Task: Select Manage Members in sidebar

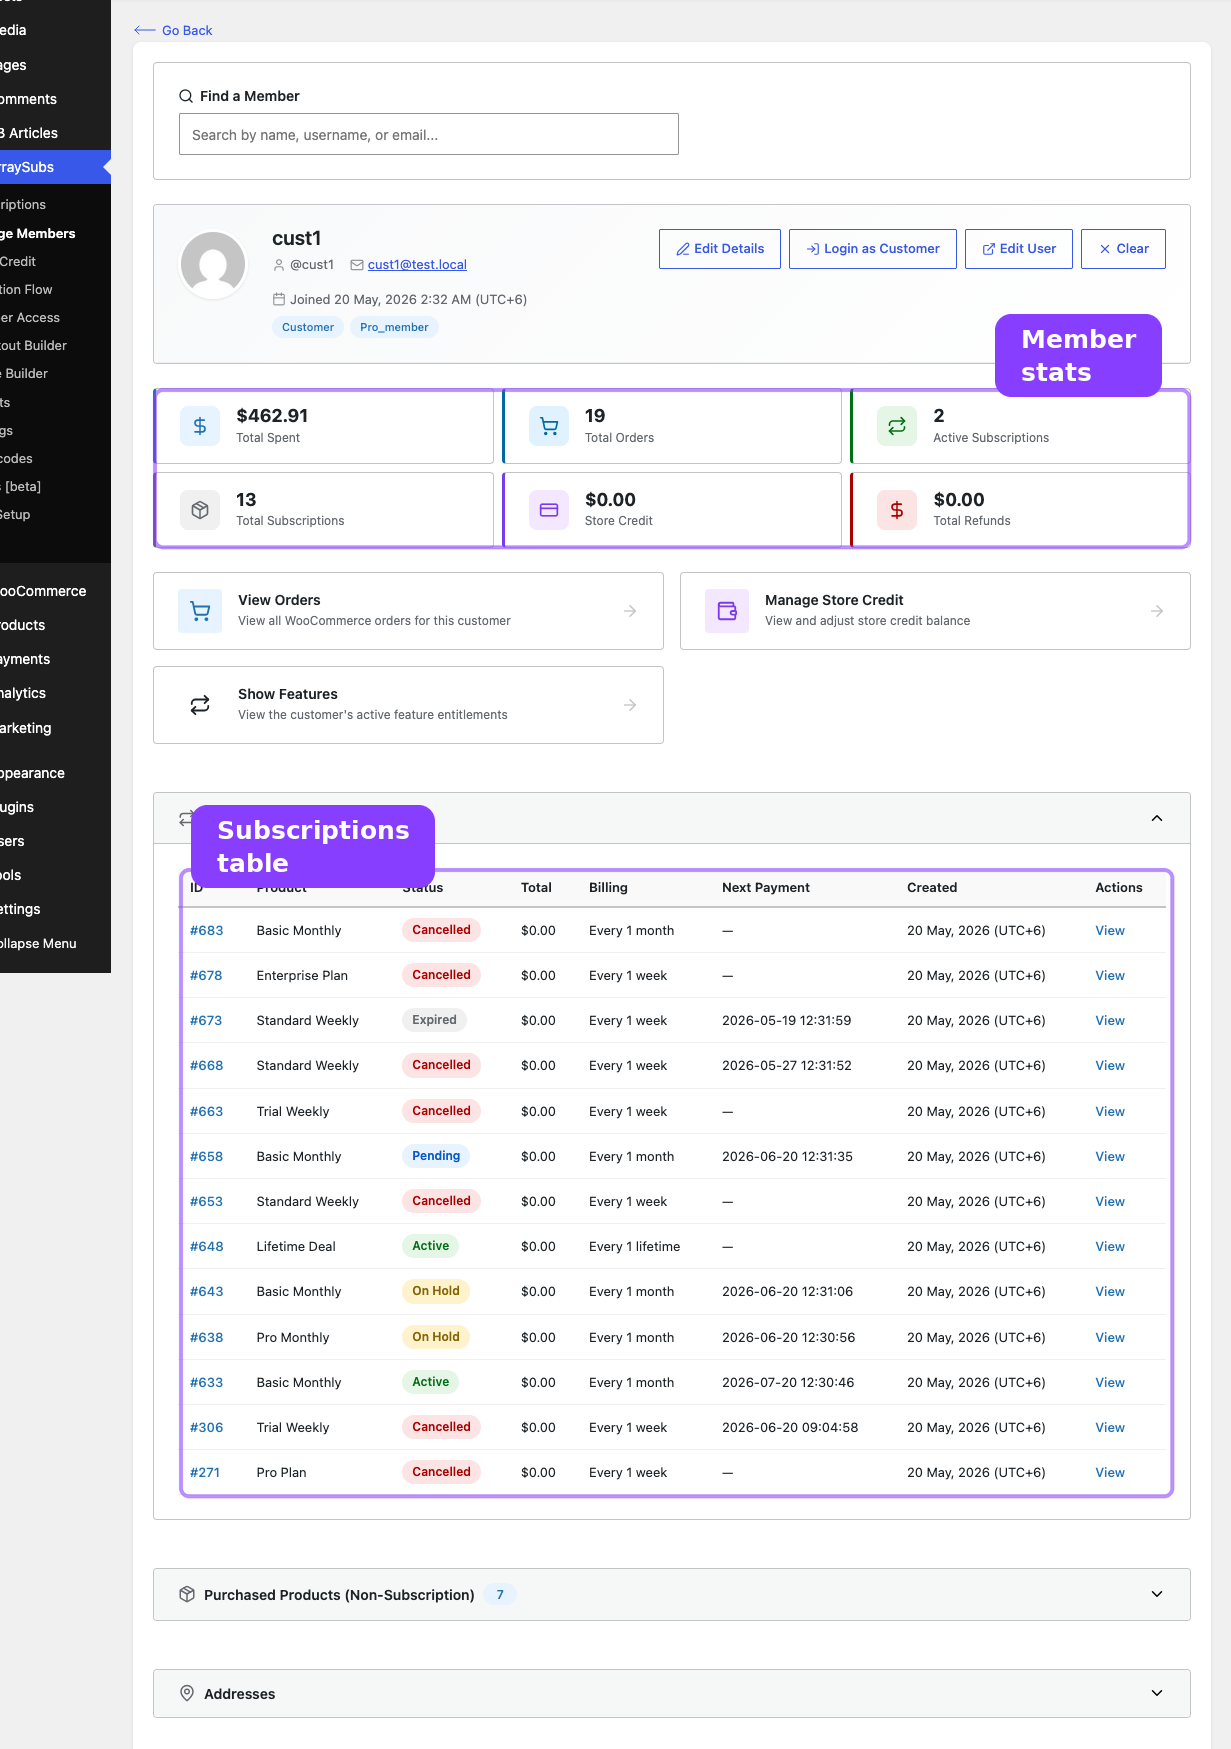Action: tap(55, 233)
